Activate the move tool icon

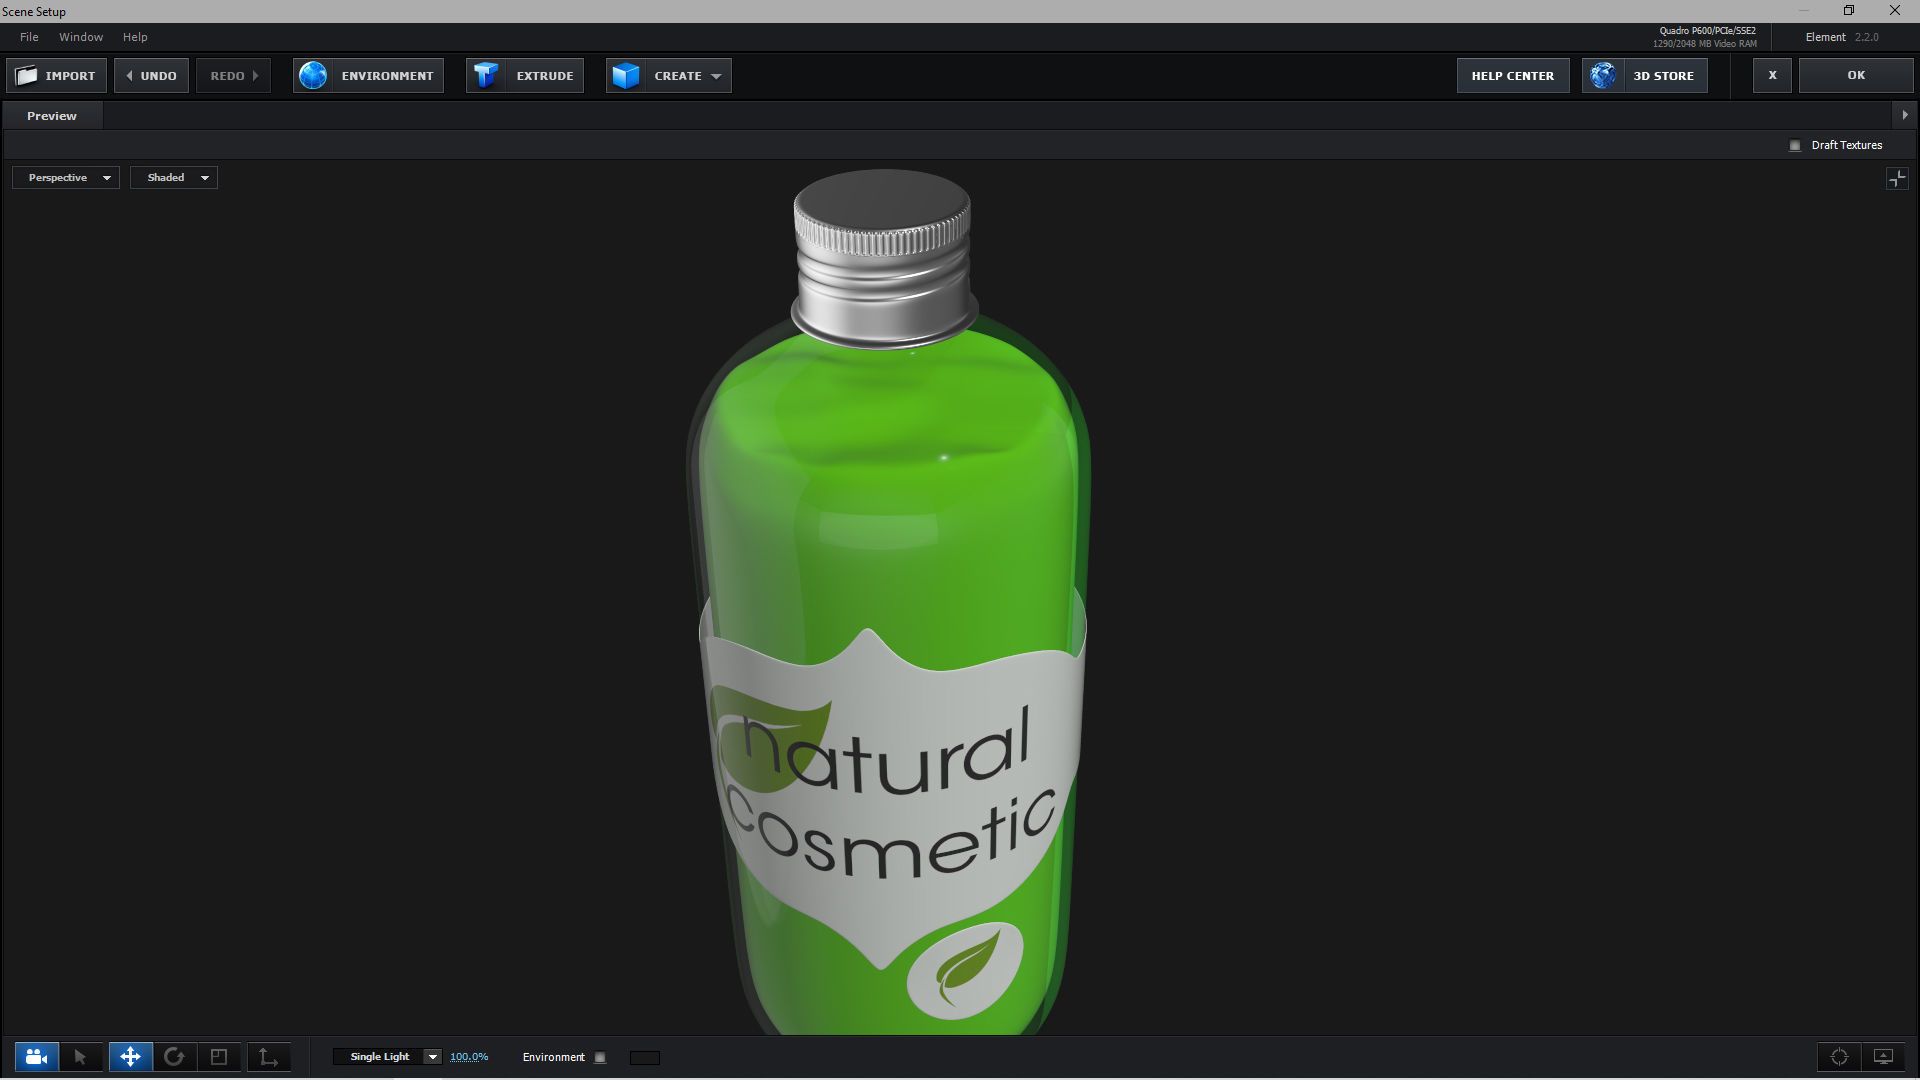pyautogui.click(x=130, y=1057)
